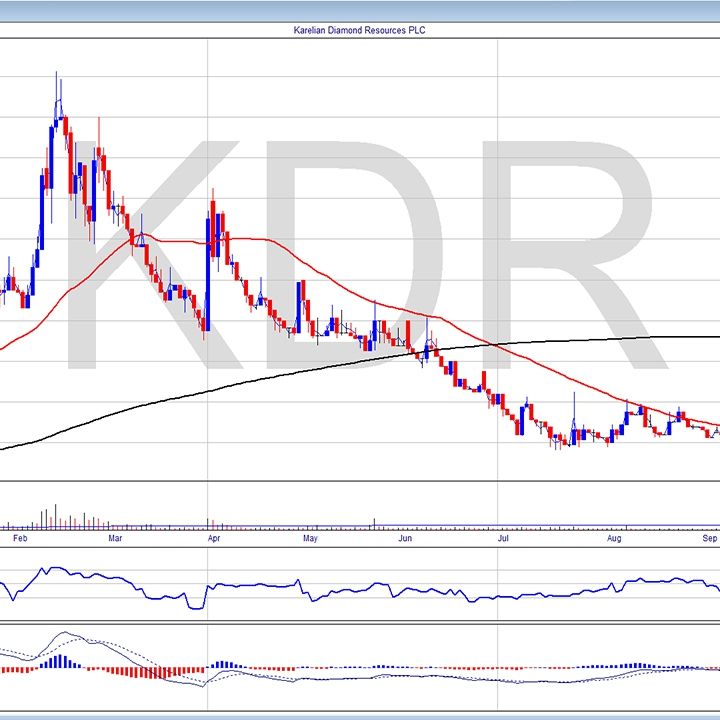Select the Mar marker on date axis
The width and height of the screenshot is (720, 720).
click(x=115, y=538)
